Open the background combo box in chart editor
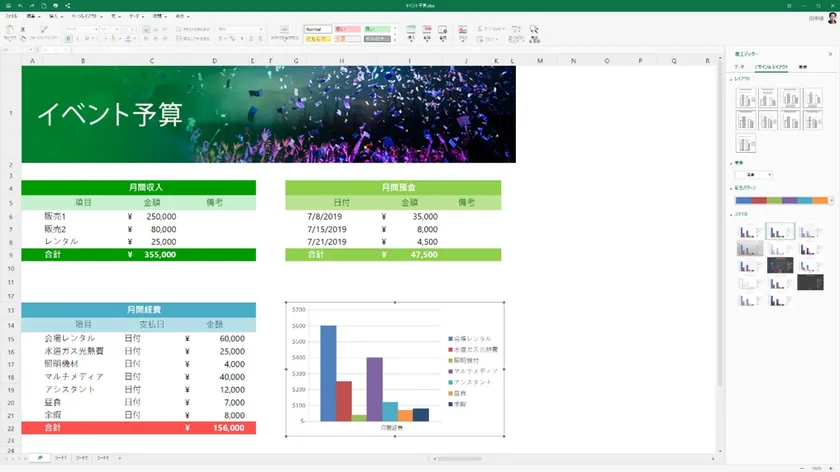 pyautogui.click(x=752, y=174)
